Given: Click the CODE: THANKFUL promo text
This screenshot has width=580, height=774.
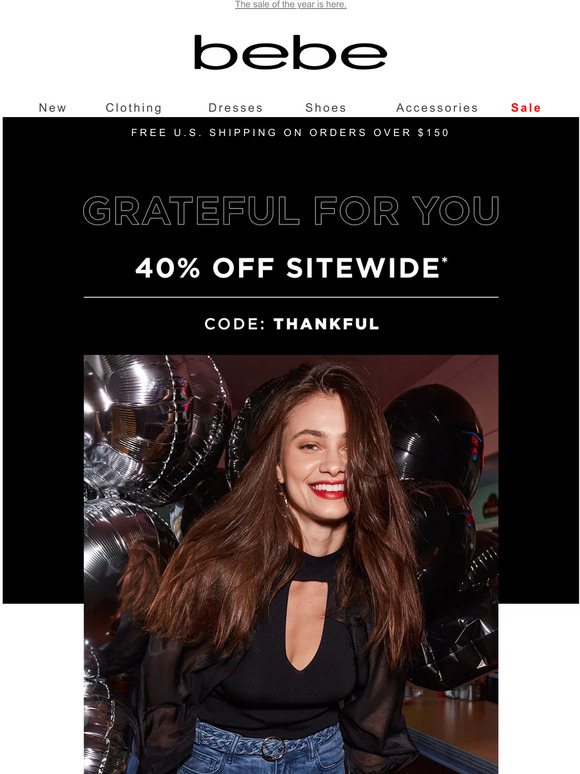Looking at the screenshot, I should coord(292,324).
